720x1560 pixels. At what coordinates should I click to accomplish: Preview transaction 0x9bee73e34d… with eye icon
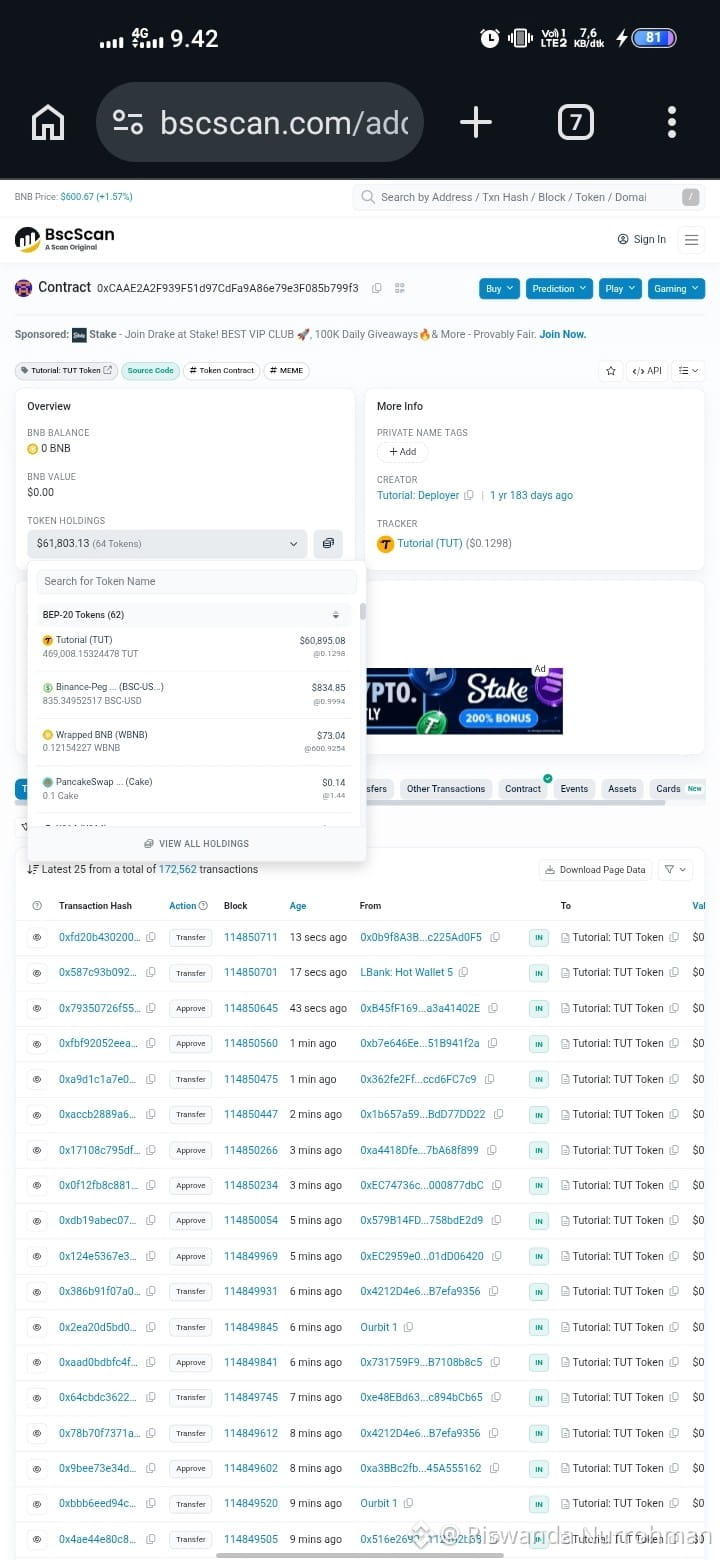pyautogui.click(x=37, y=1468)
